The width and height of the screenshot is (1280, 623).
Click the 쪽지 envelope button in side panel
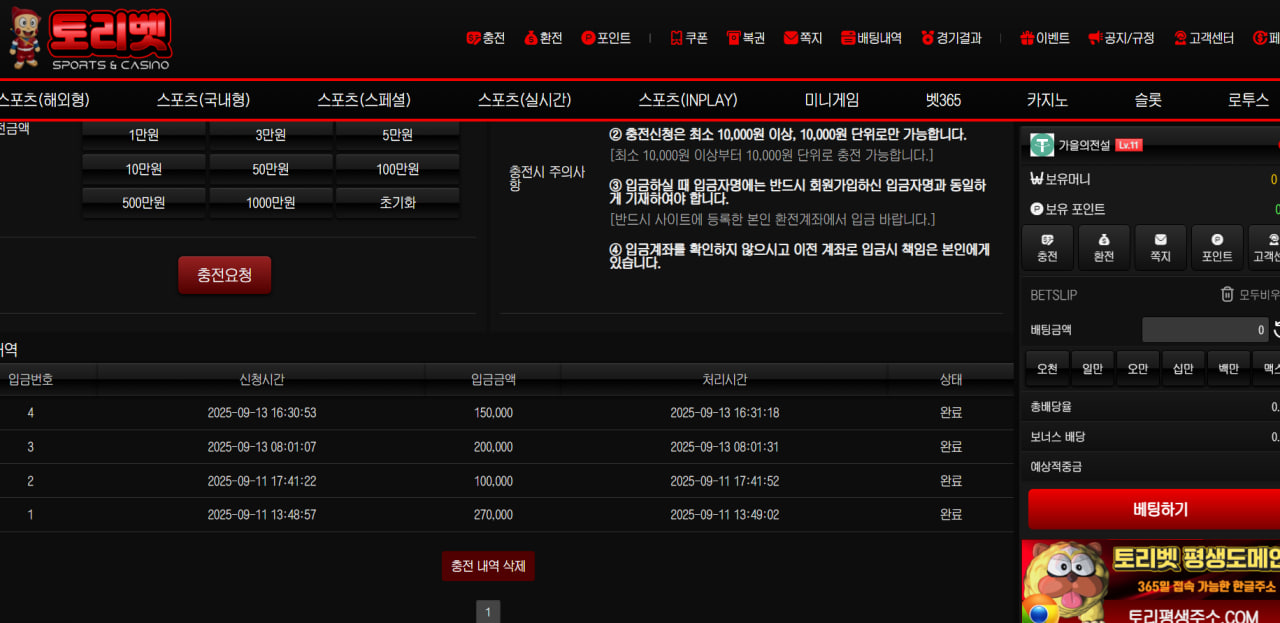[1160, 247]
